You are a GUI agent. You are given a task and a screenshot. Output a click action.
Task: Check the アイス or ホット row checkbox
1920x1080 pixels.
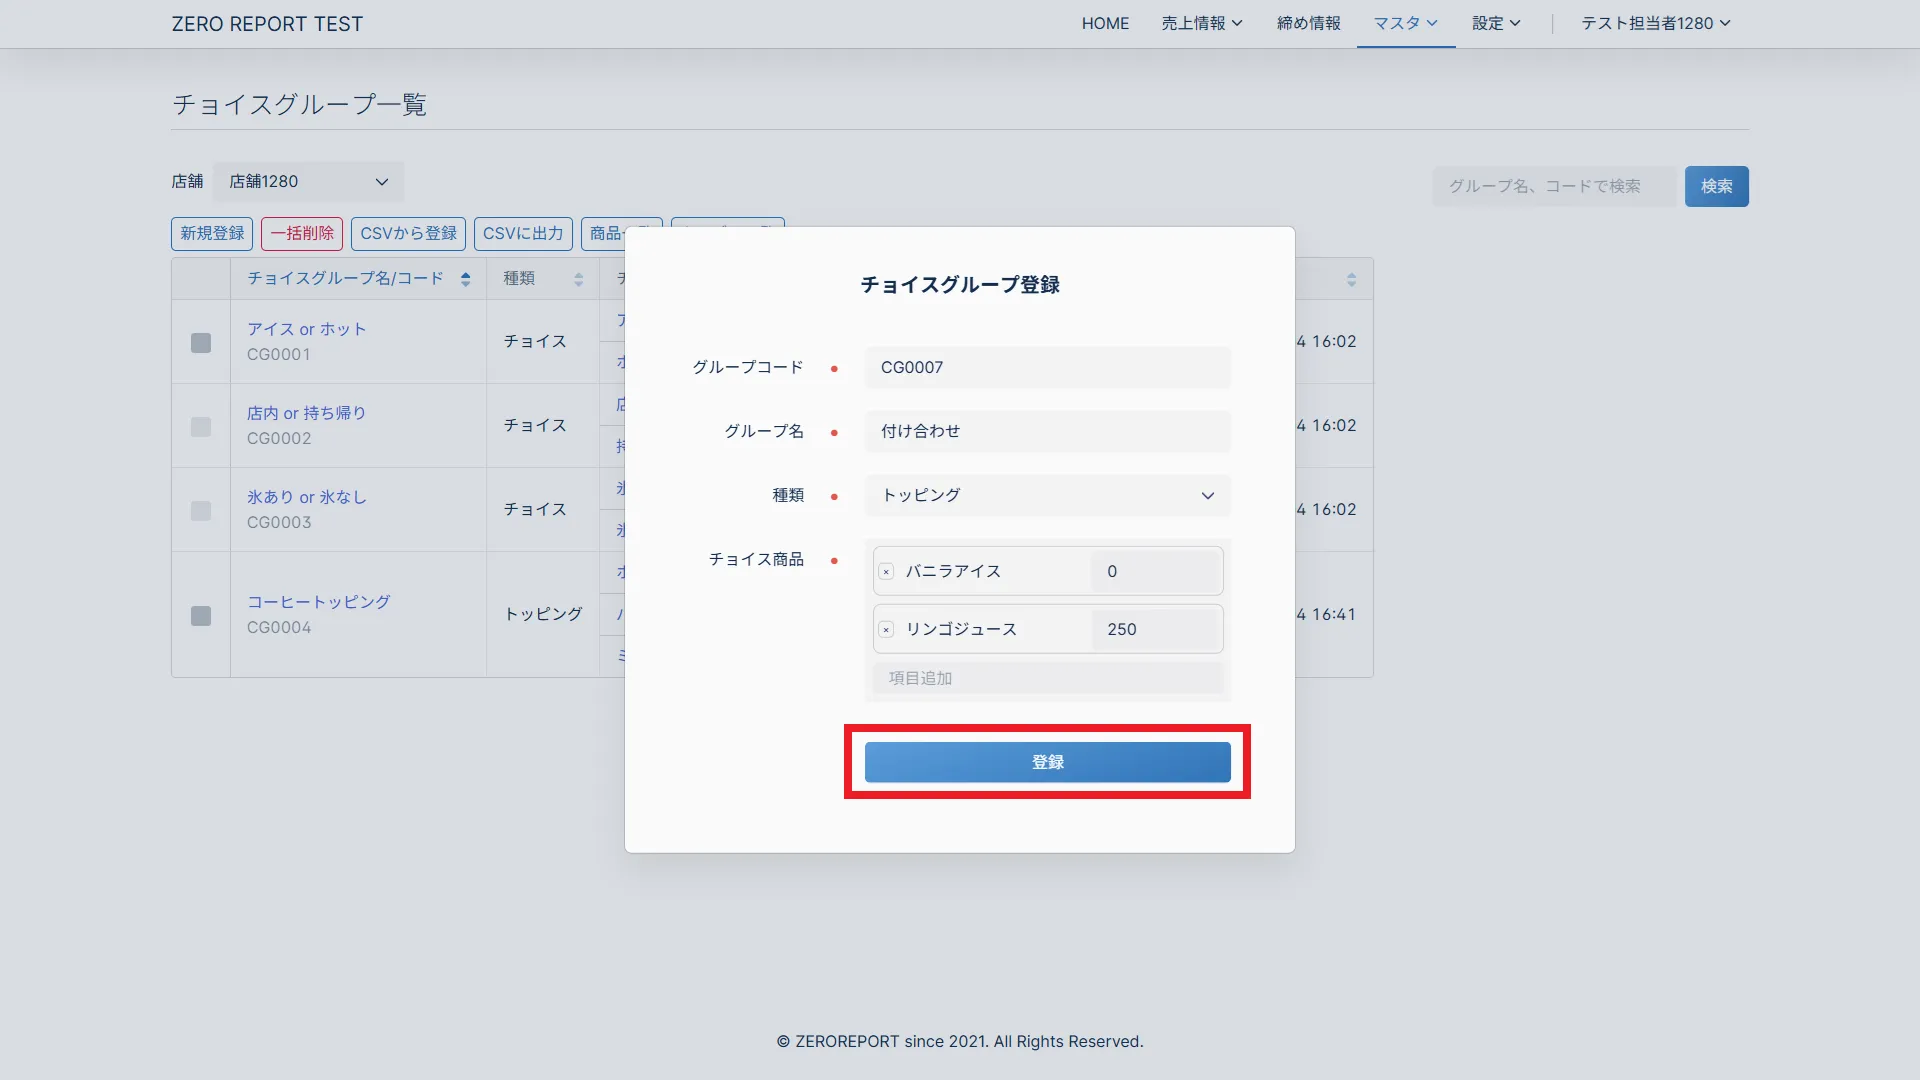pos(201,343)
